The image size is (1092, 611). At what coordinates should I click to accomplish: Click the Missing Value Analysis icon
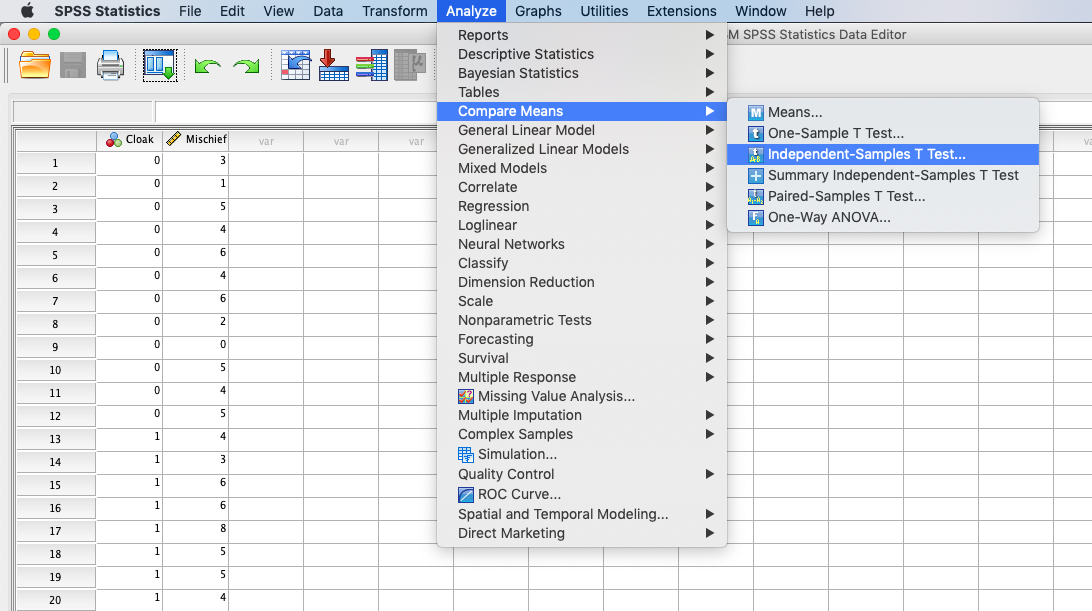466,396
